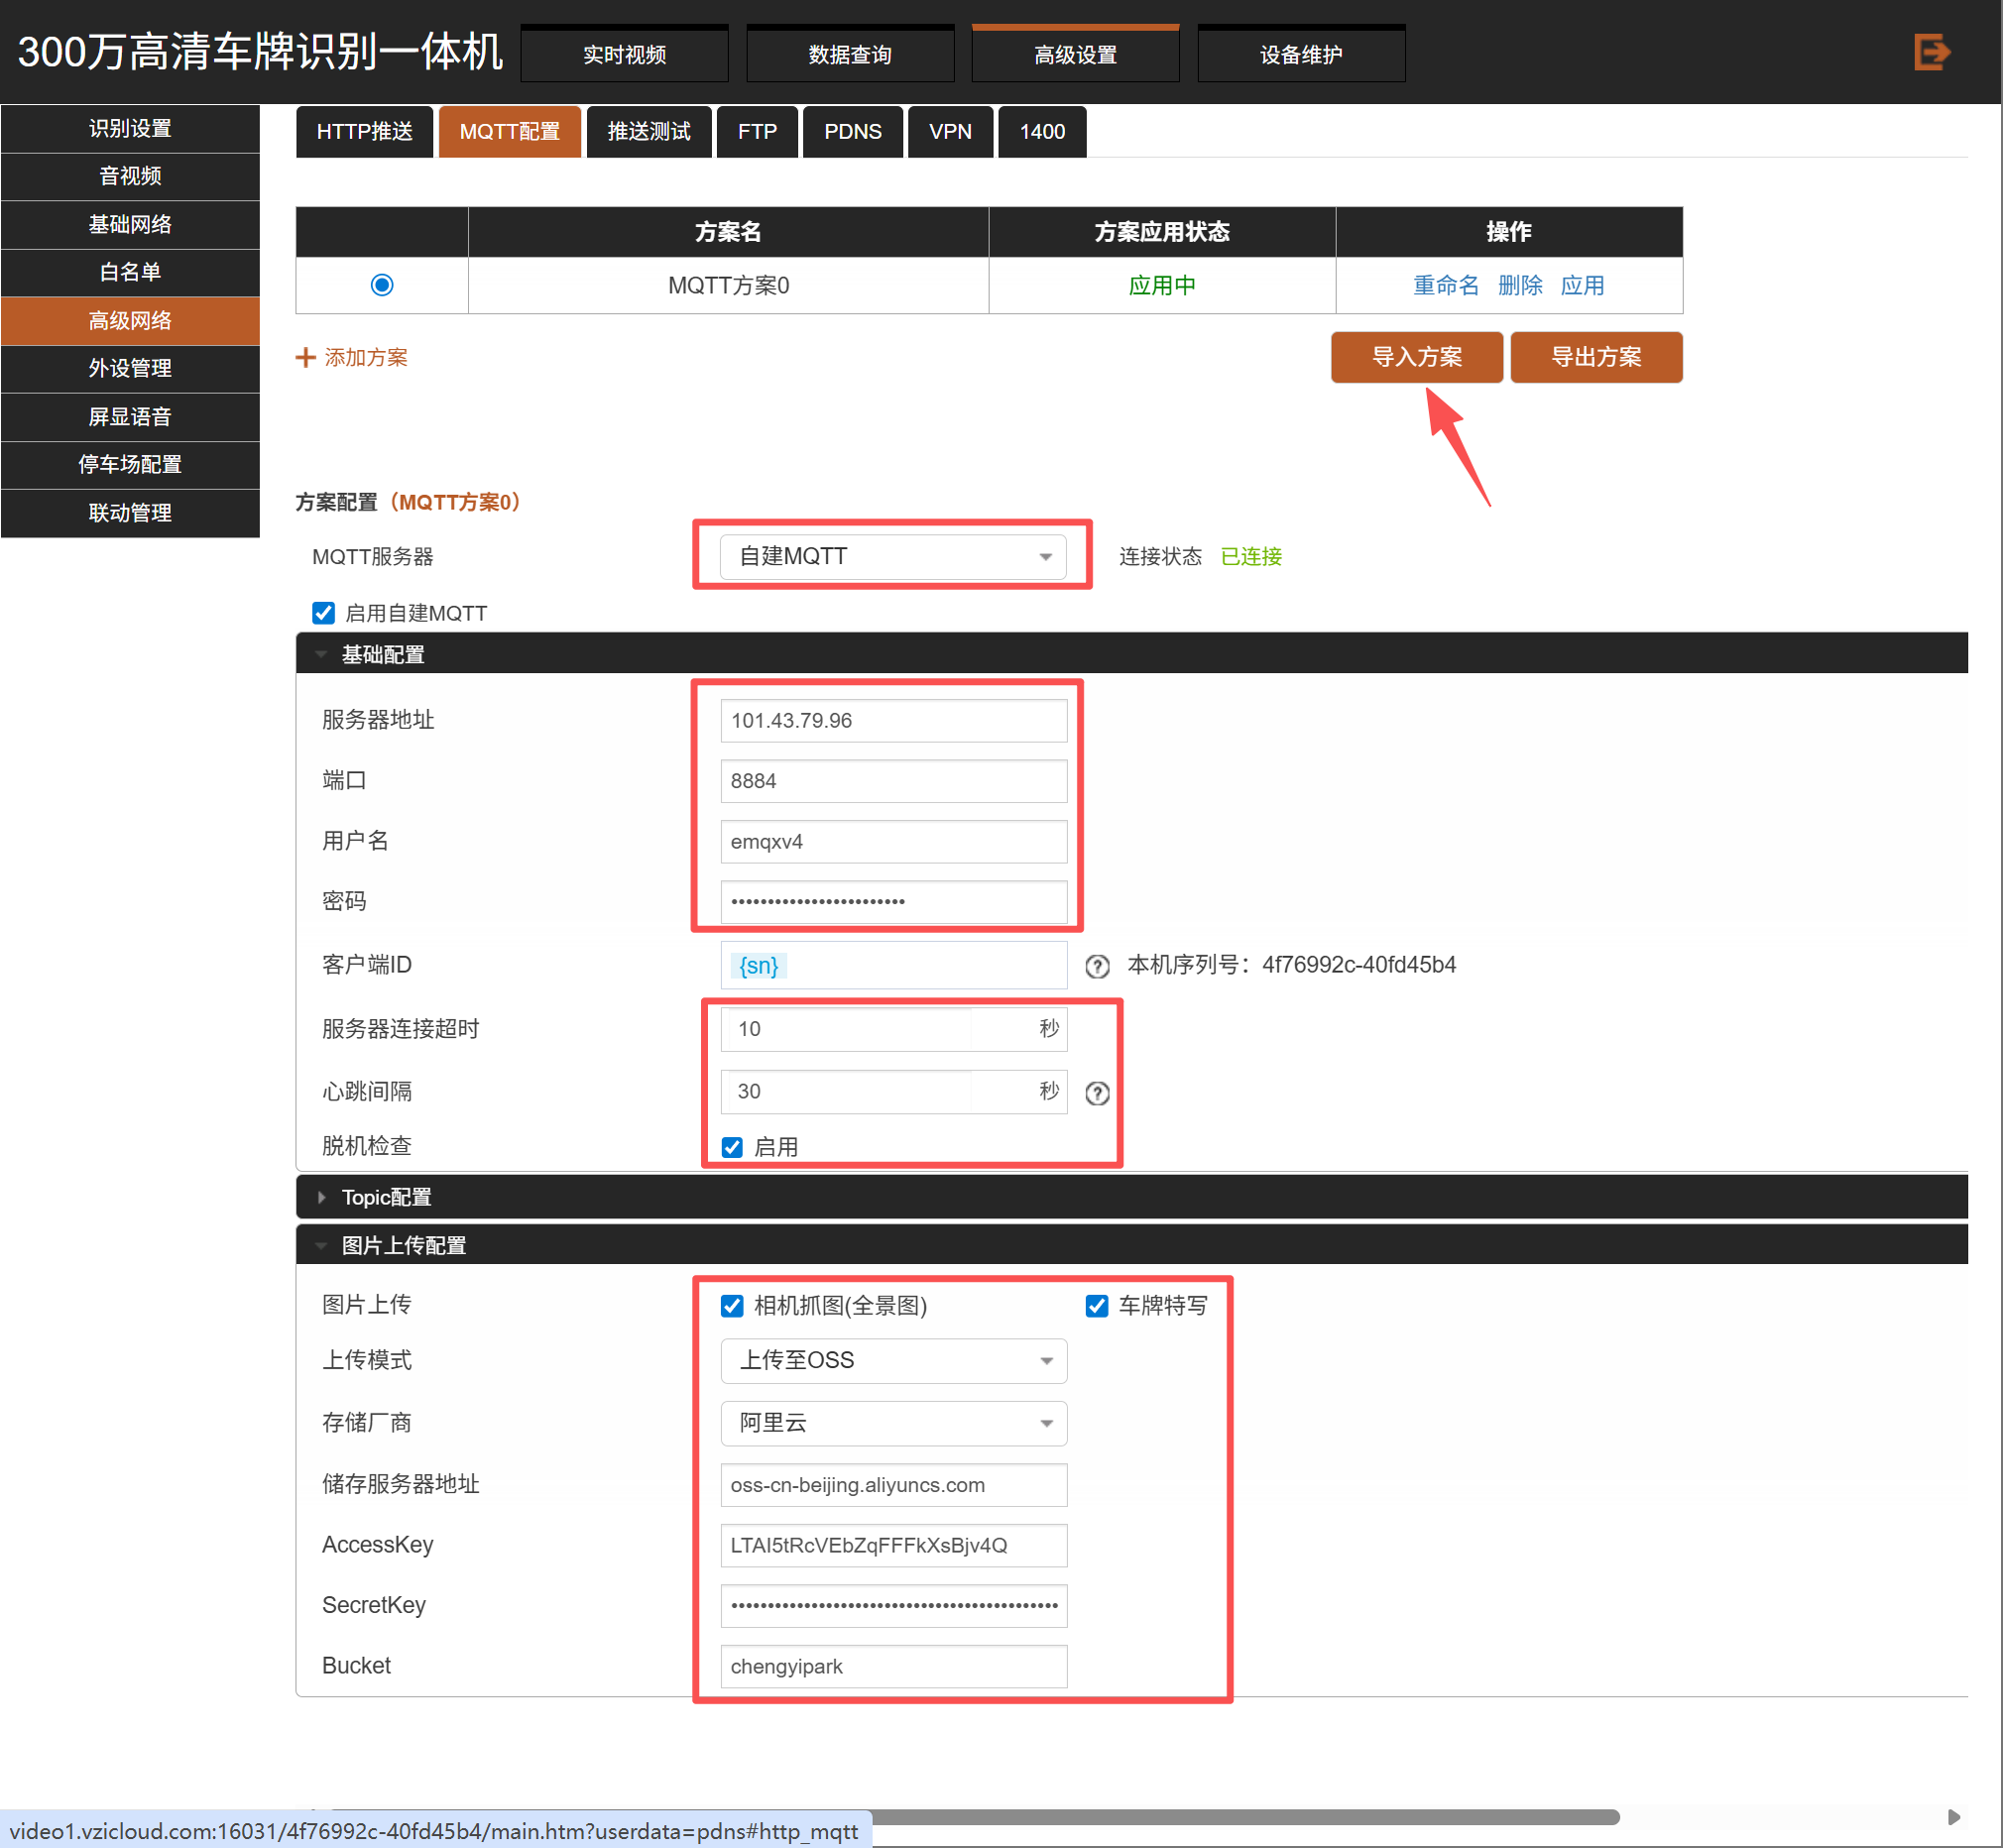The width and height of the screenshot is (2003, 1848).
Task: Expand the Topic配置 section
Action: [321, 1197]
